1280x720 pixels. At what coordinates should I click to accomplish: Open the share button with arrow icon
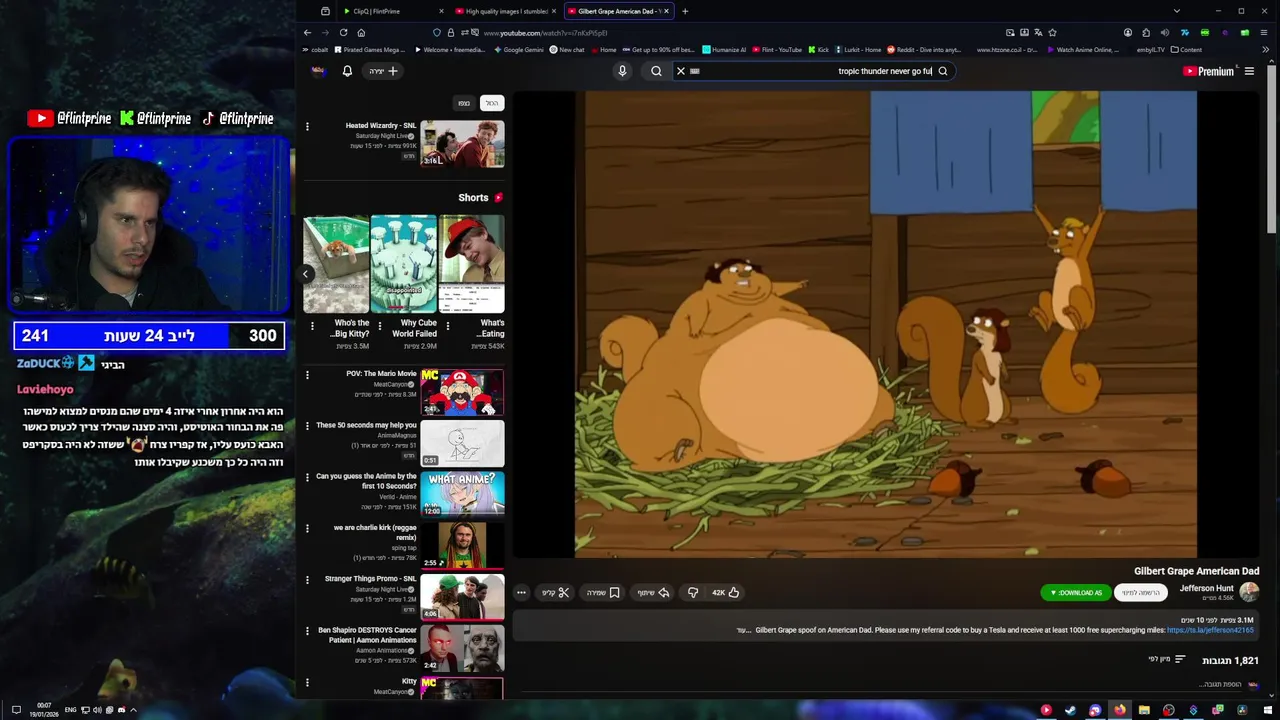point(654,593)
